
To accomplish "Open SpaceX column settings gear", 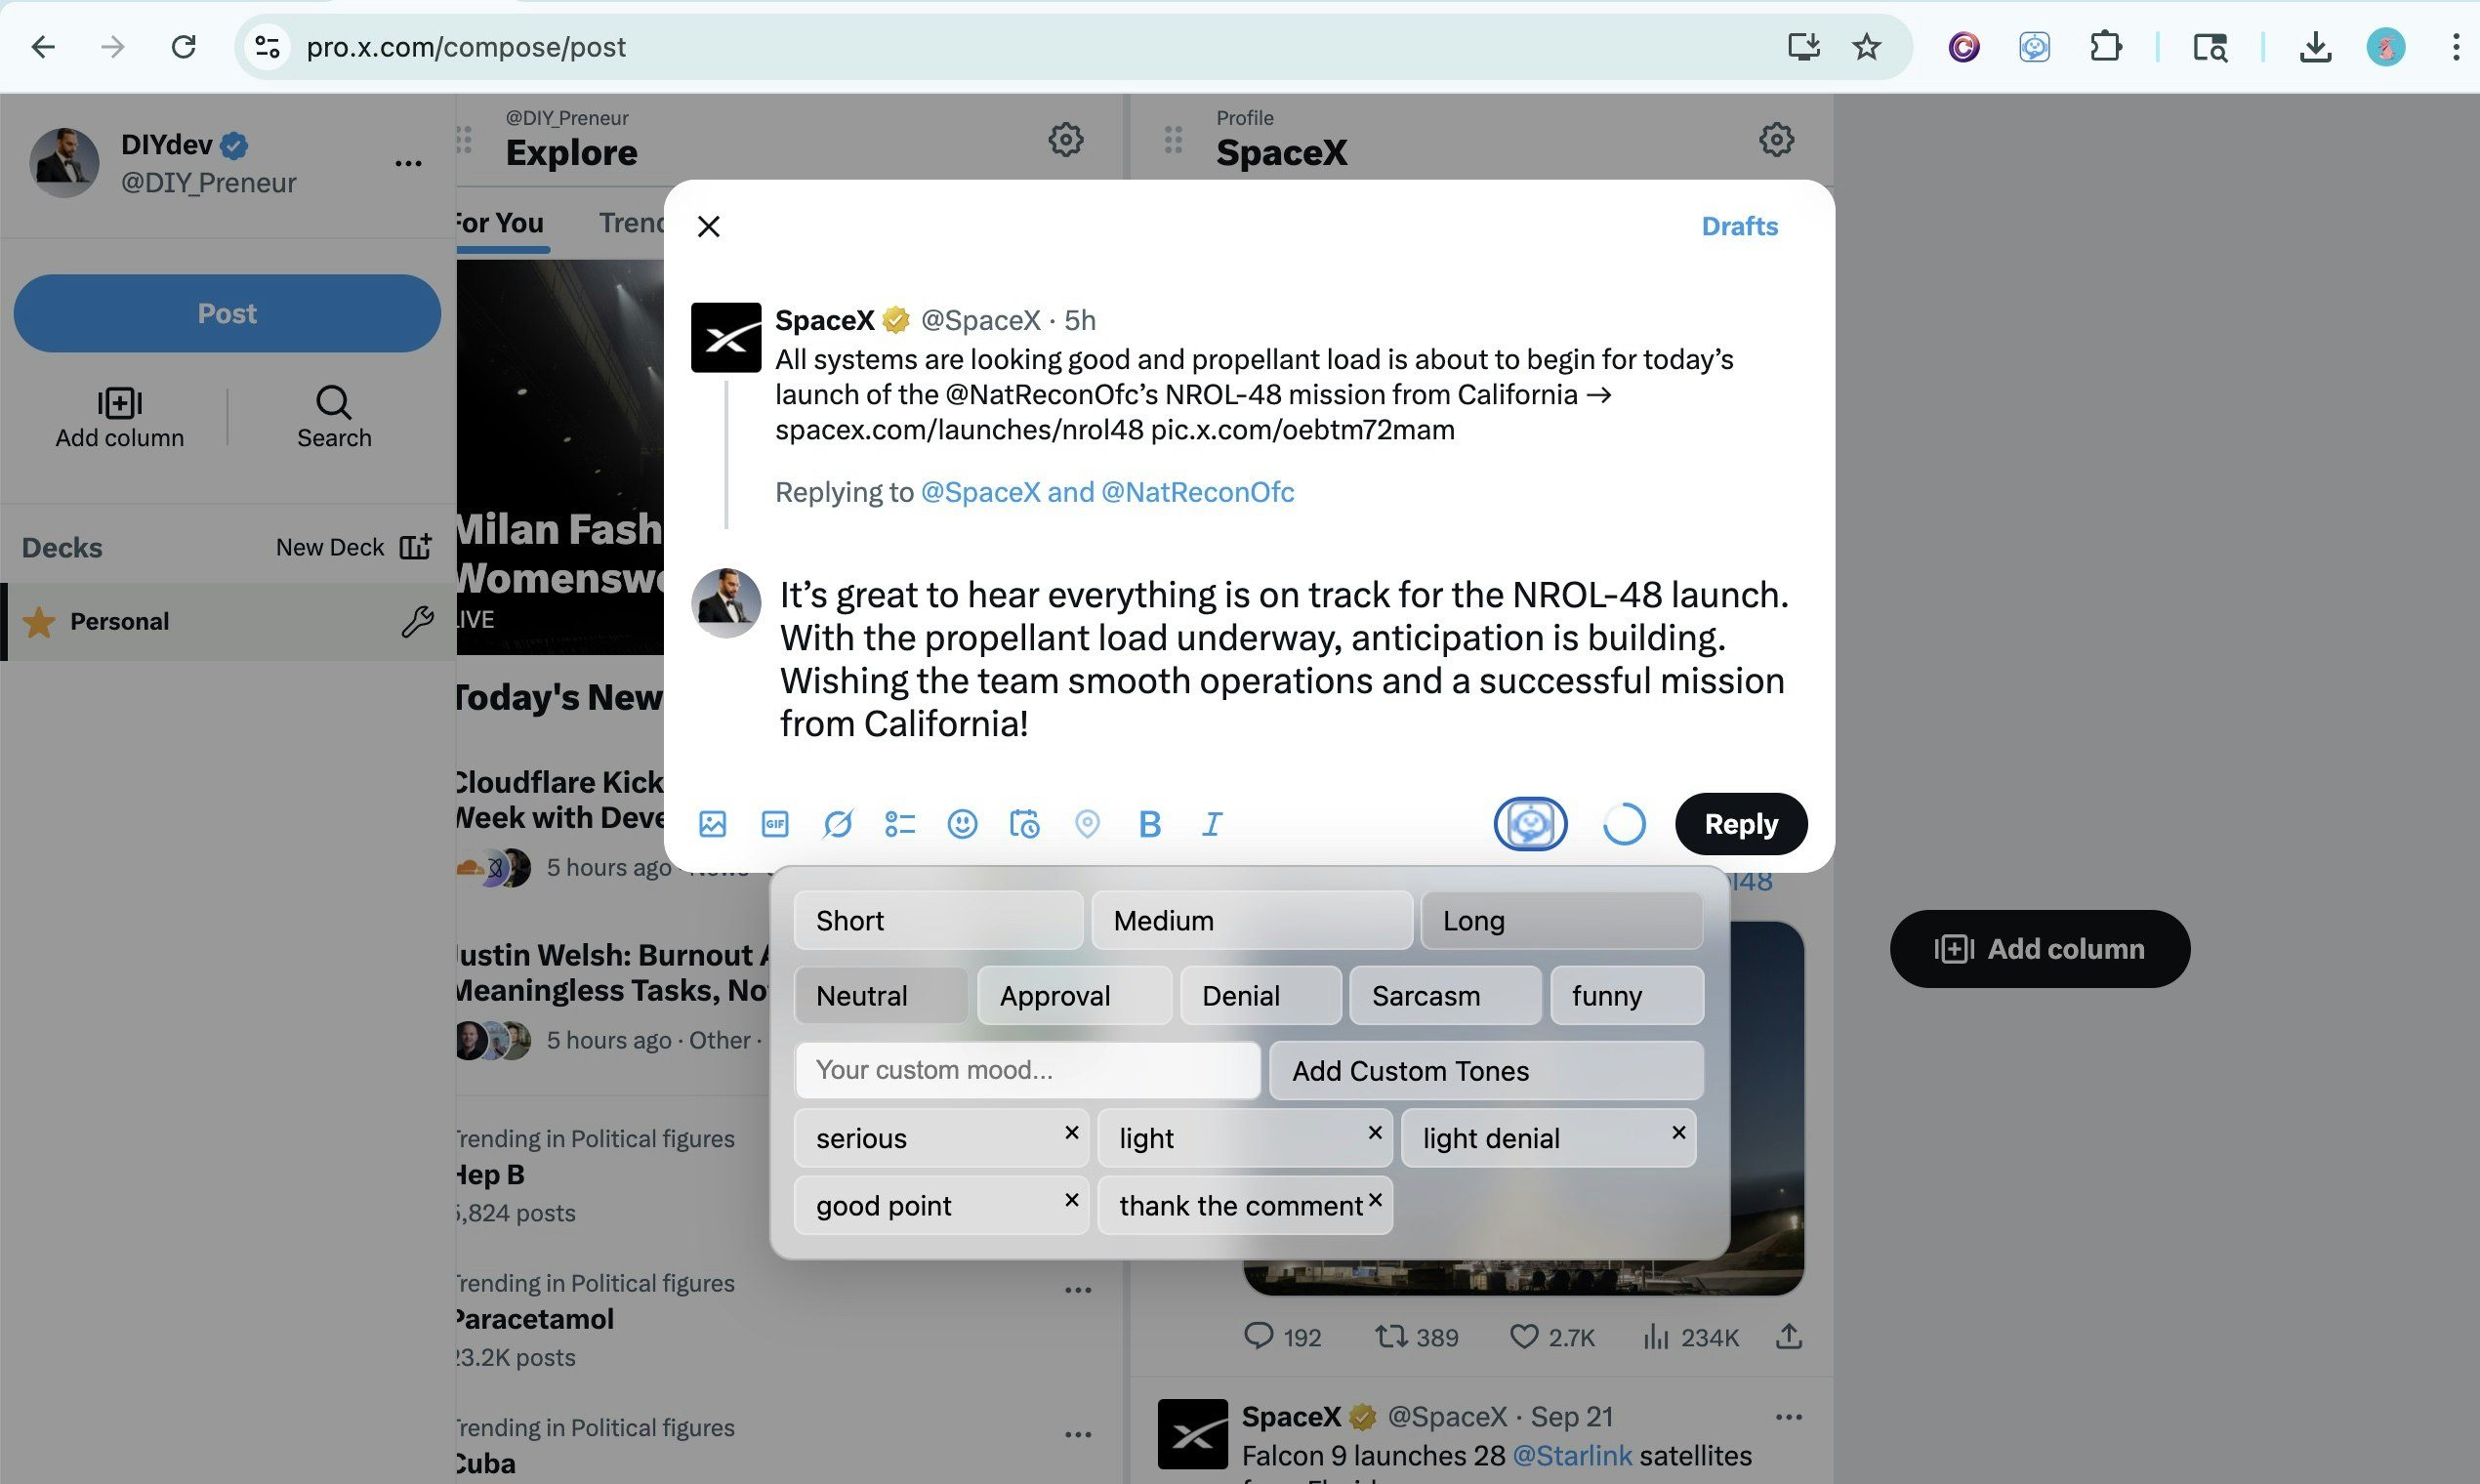I will pos(1776,139).
